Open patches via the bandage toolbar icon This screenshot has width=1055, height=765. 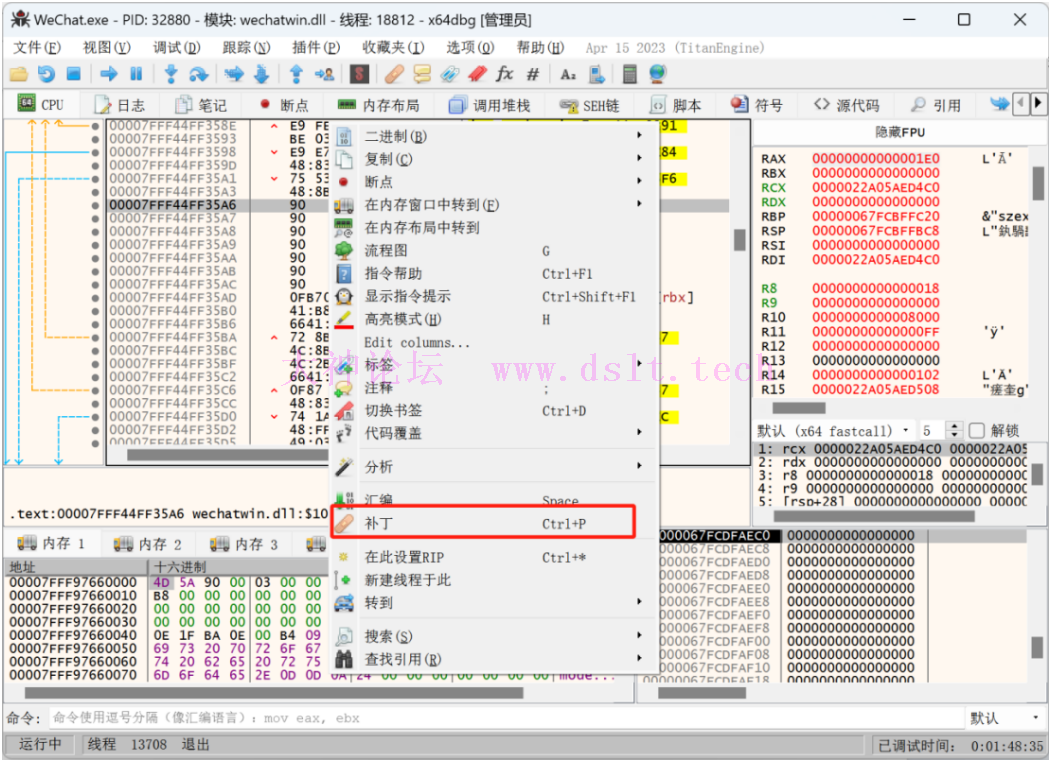pyautogui.click(x=394, y=74)
